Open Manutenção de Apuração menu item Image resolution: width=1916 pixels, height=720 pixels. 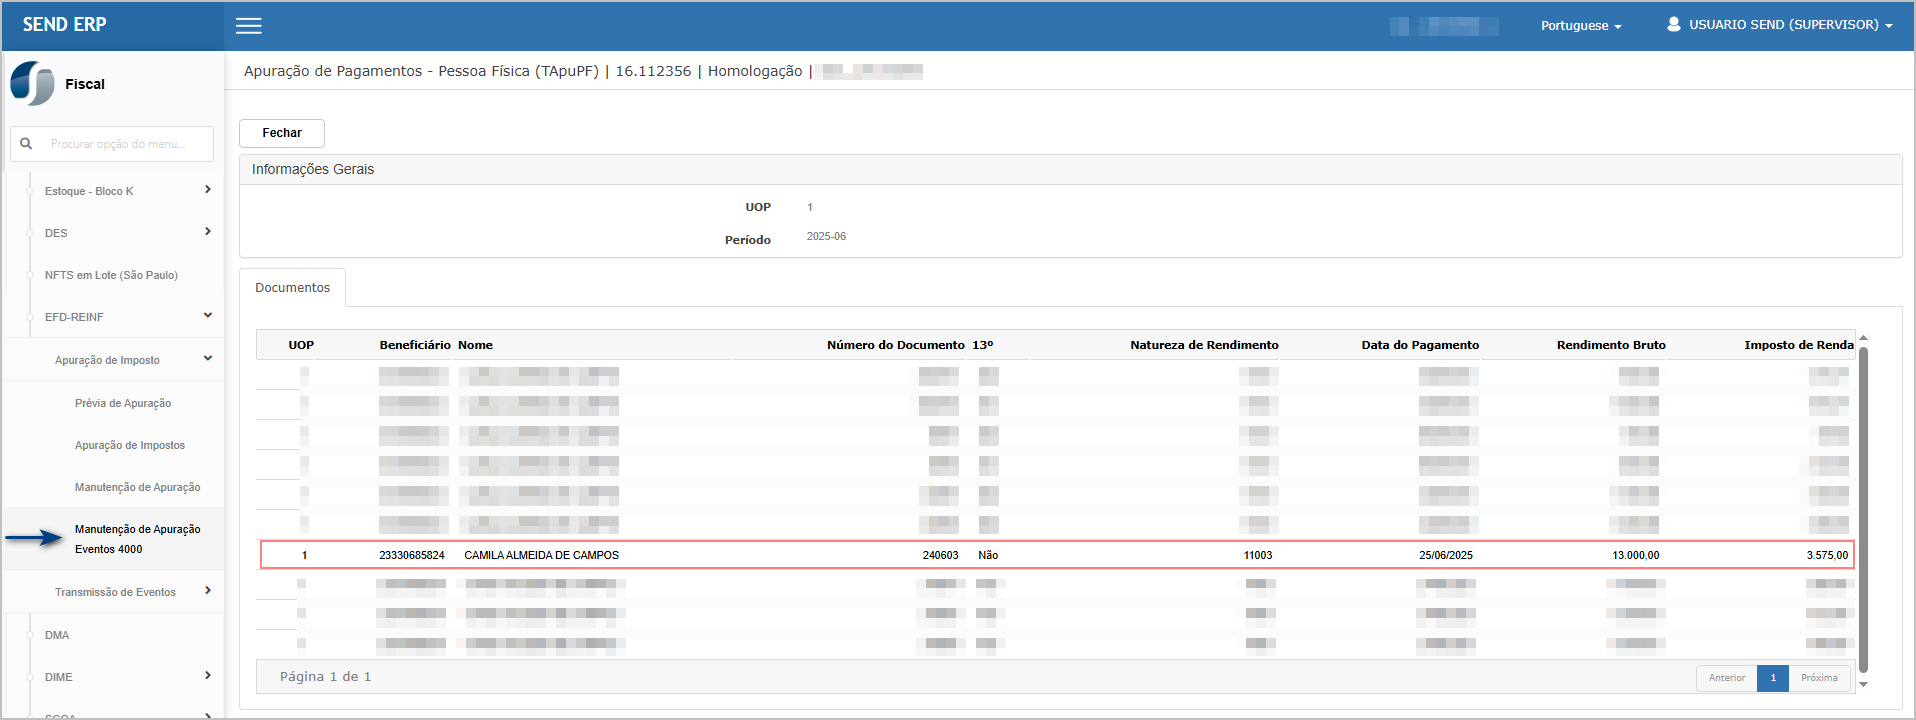tap(137, 487)
